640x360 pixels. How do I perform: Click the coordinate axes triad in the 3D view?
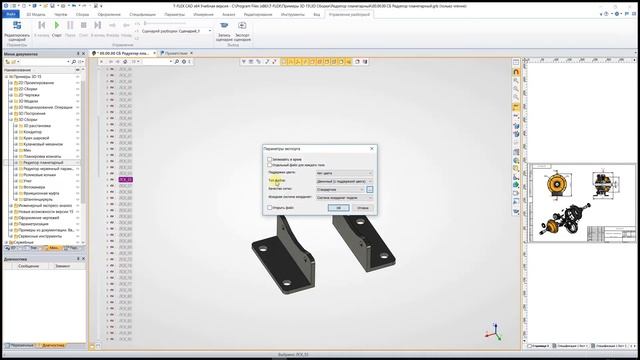point(494,332)
